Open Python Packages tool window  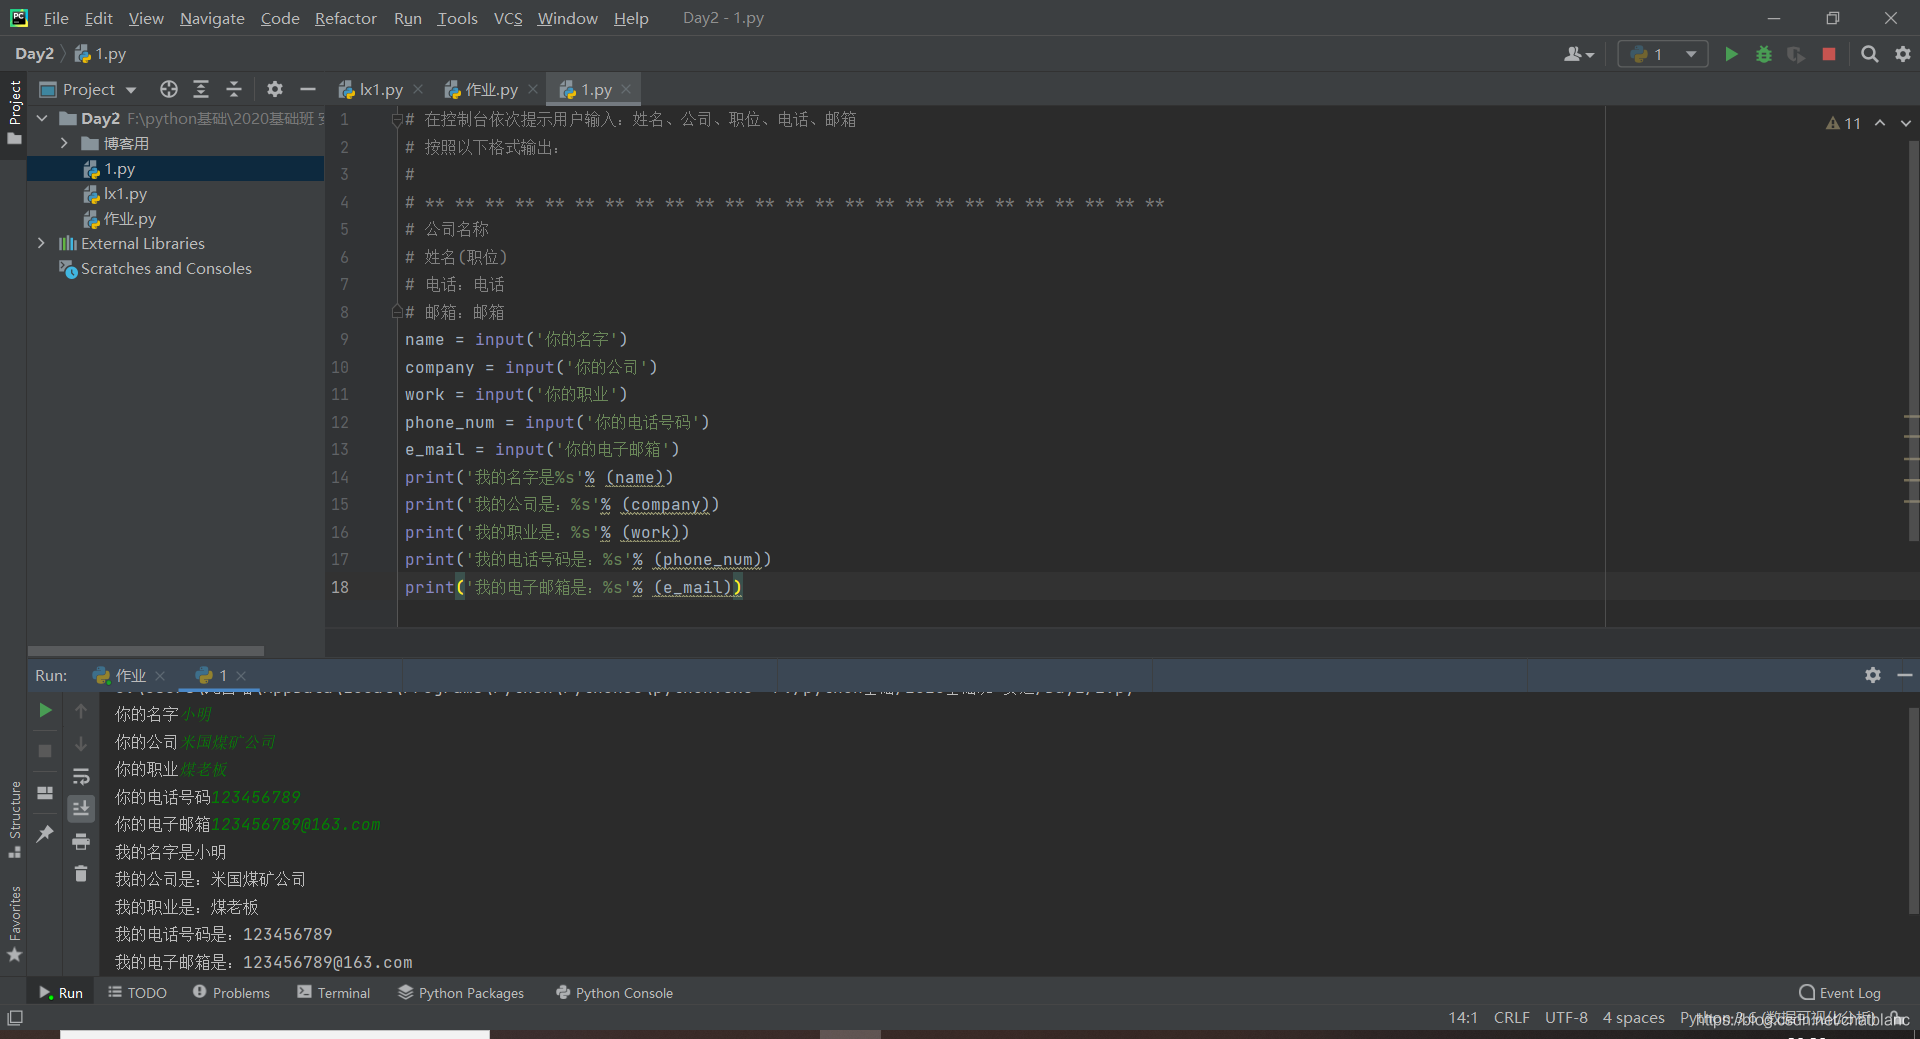point(461,992)
